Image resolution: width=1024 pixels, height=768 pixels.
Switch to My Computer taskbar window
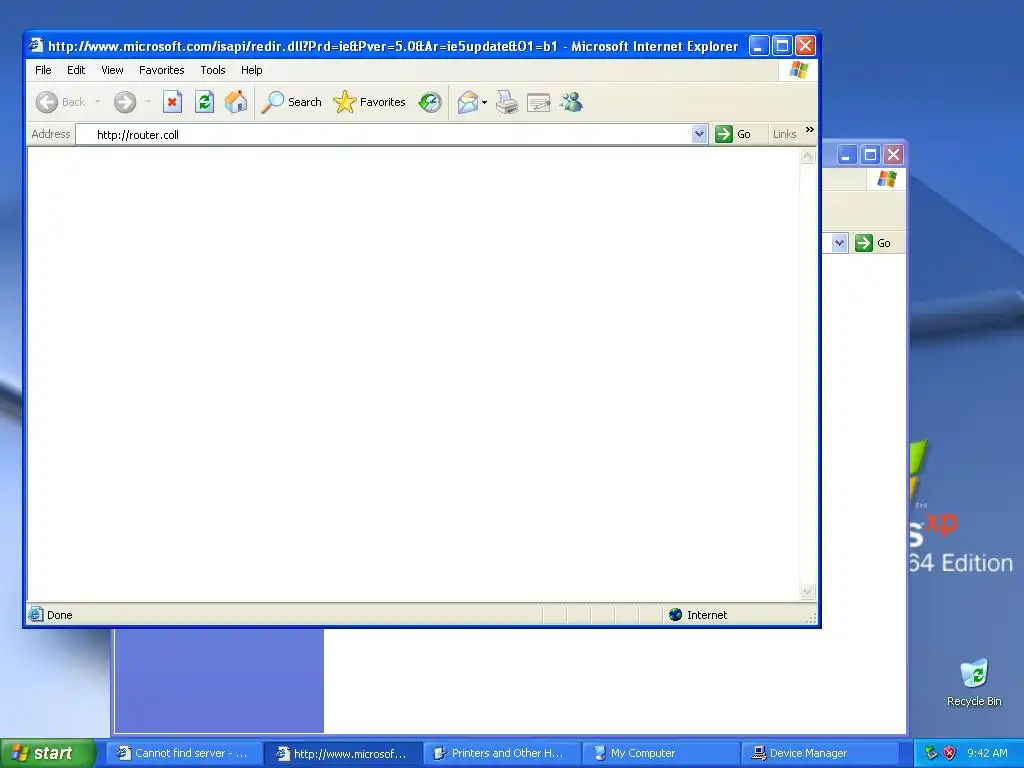pos(660,753)
